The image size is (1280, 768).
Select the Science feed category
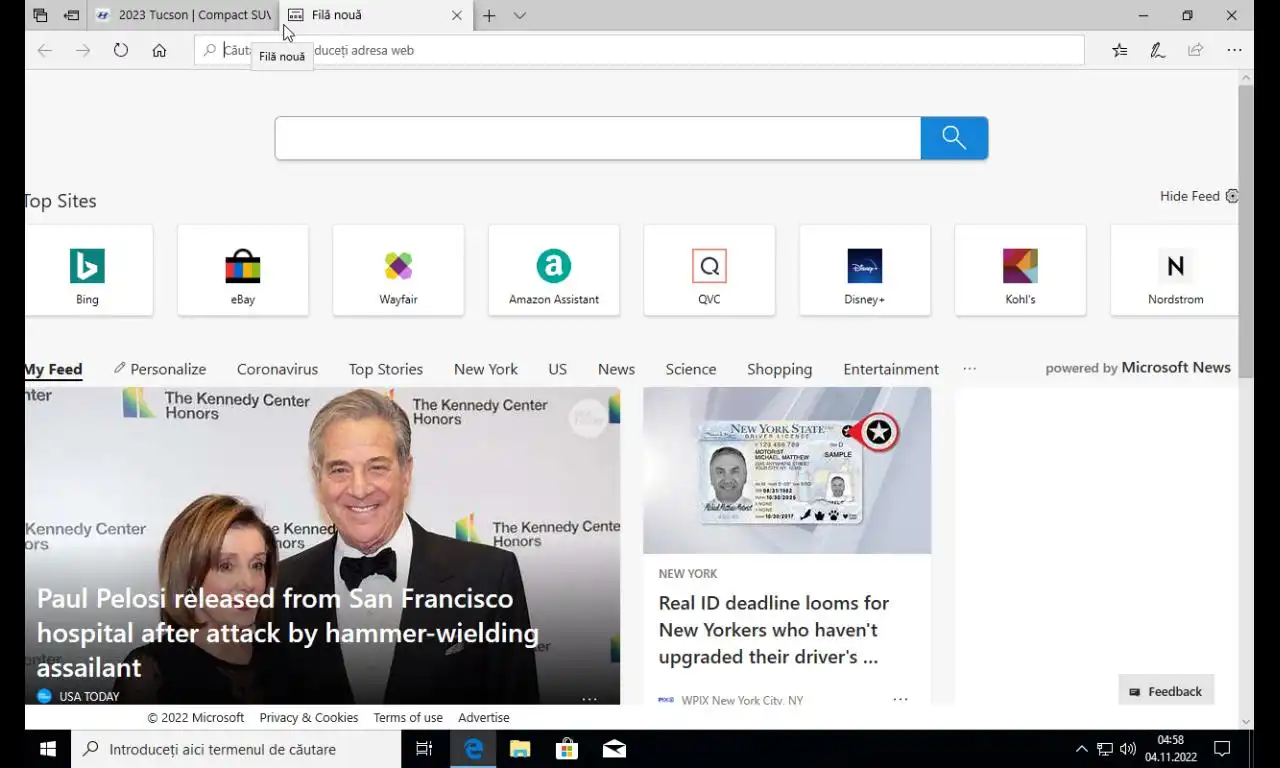click(x=691, y=369)
